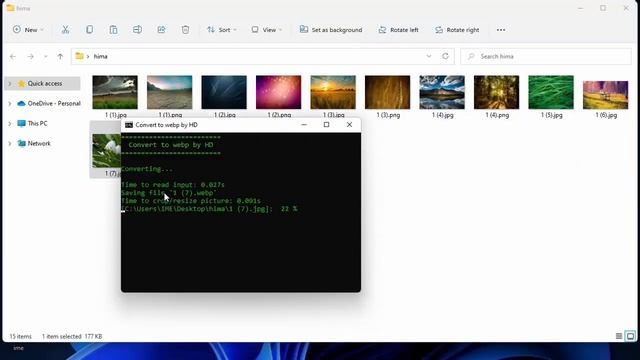Click 1 item selected 177 KB text
Viewport: 640px width, 360px height.
(72, 336)
